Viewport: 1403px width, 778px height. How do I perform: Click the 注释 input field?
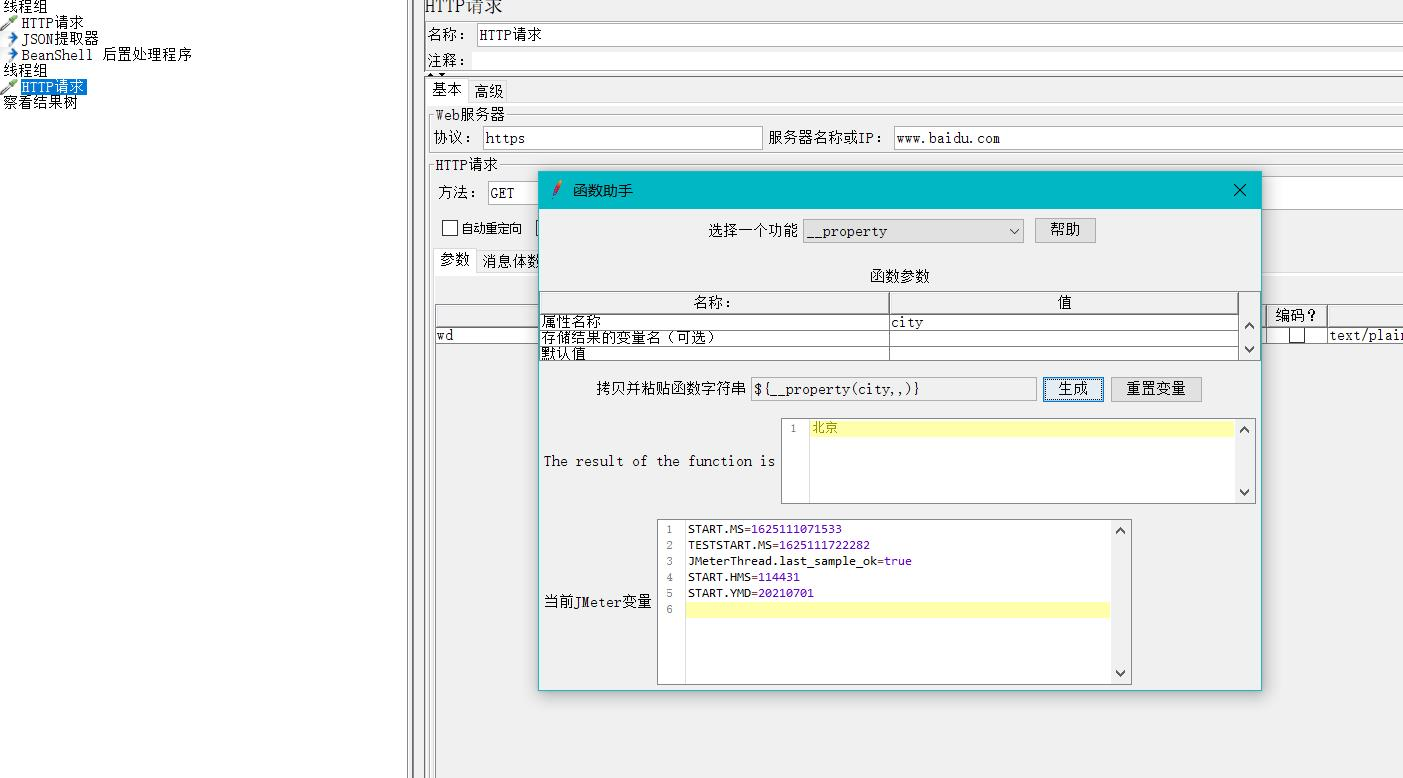coord(937,61)
